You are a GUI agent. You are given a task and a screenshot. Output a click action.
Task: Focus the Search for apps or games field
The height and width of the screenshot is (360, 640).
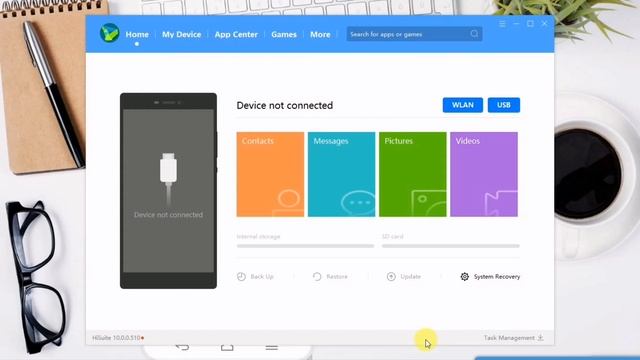tap(414, 34)
